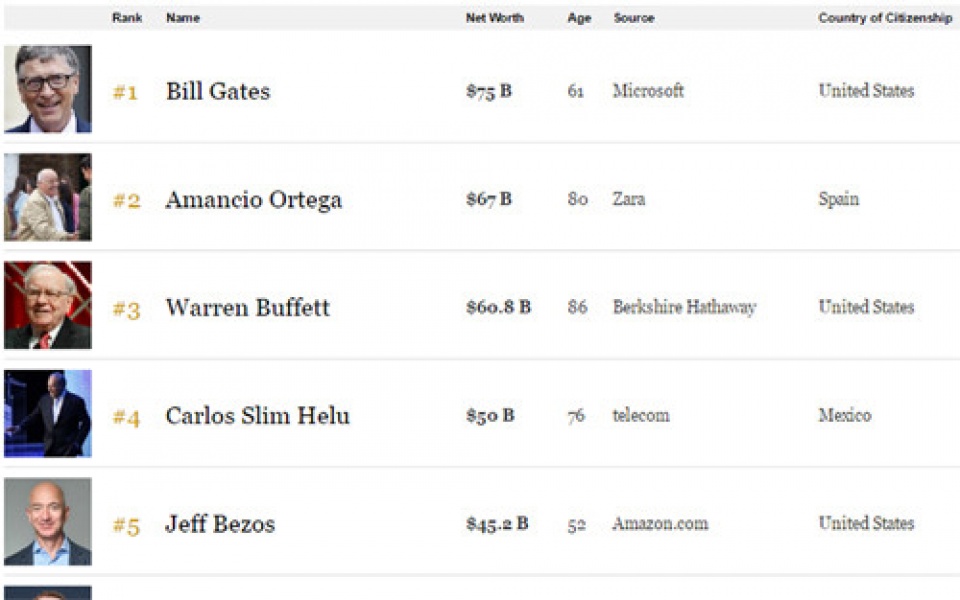Click the Berkshire Hathaway row's photo
This screenshot has height=600, width=960.
pyautogui.click(x=48, y=305)
